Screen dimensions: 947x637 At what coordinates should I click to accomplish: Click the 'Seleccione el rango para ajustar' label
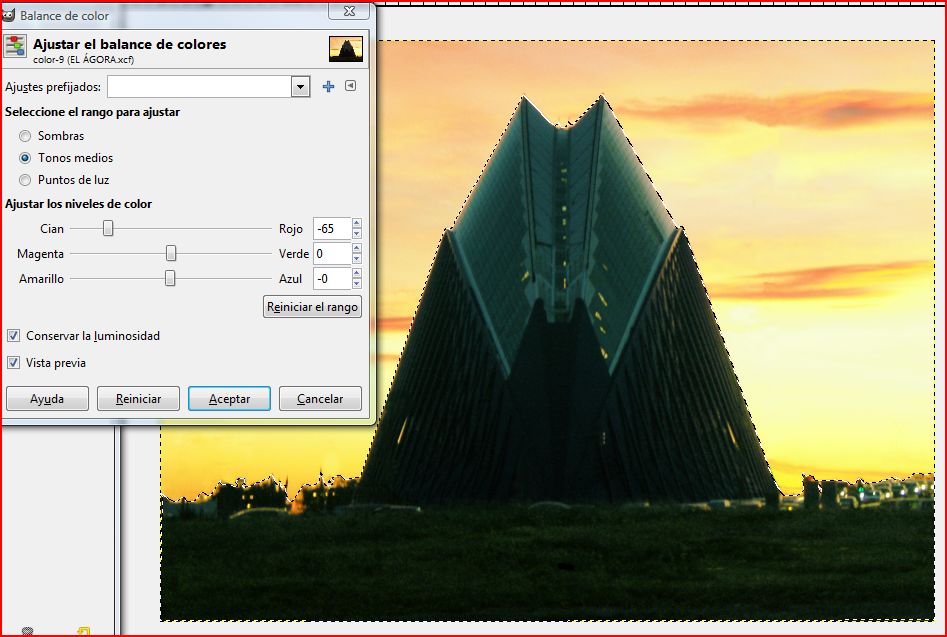[x=92, y=112]
